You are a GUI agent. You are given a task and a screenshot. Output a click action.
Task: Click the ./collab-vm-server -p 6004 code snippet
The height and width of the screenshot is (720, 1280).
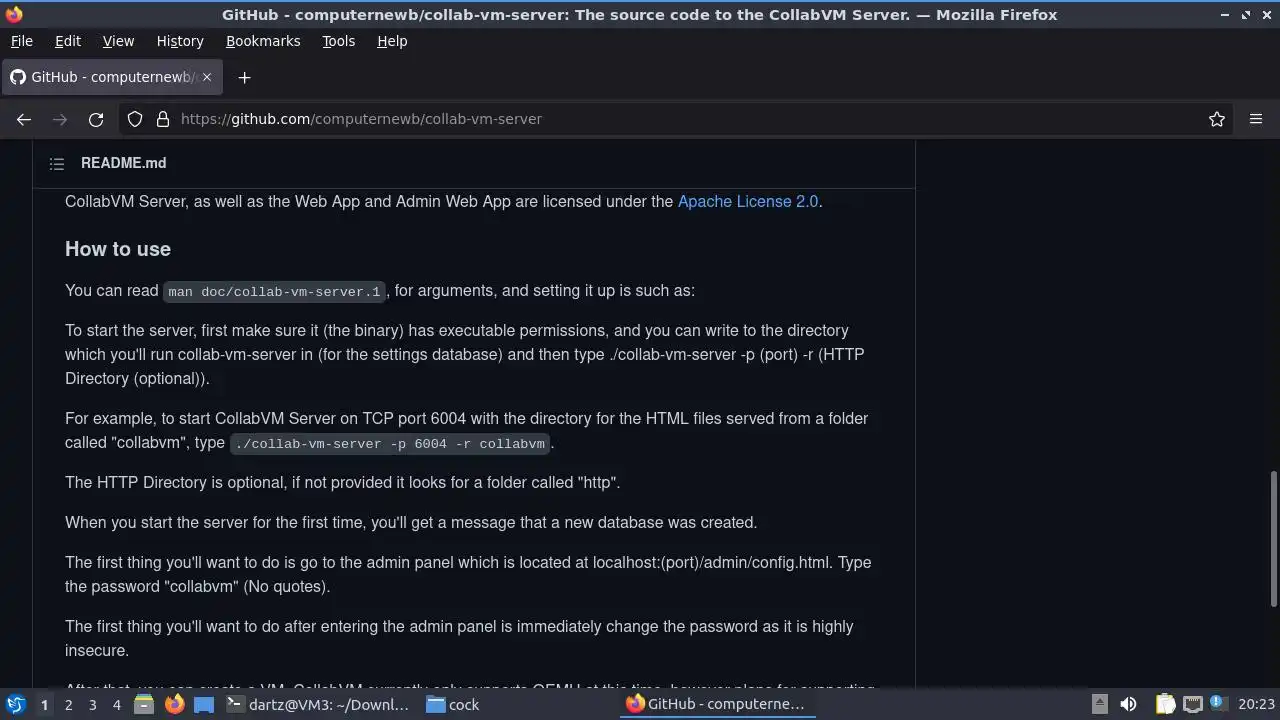tap(390, 443)
